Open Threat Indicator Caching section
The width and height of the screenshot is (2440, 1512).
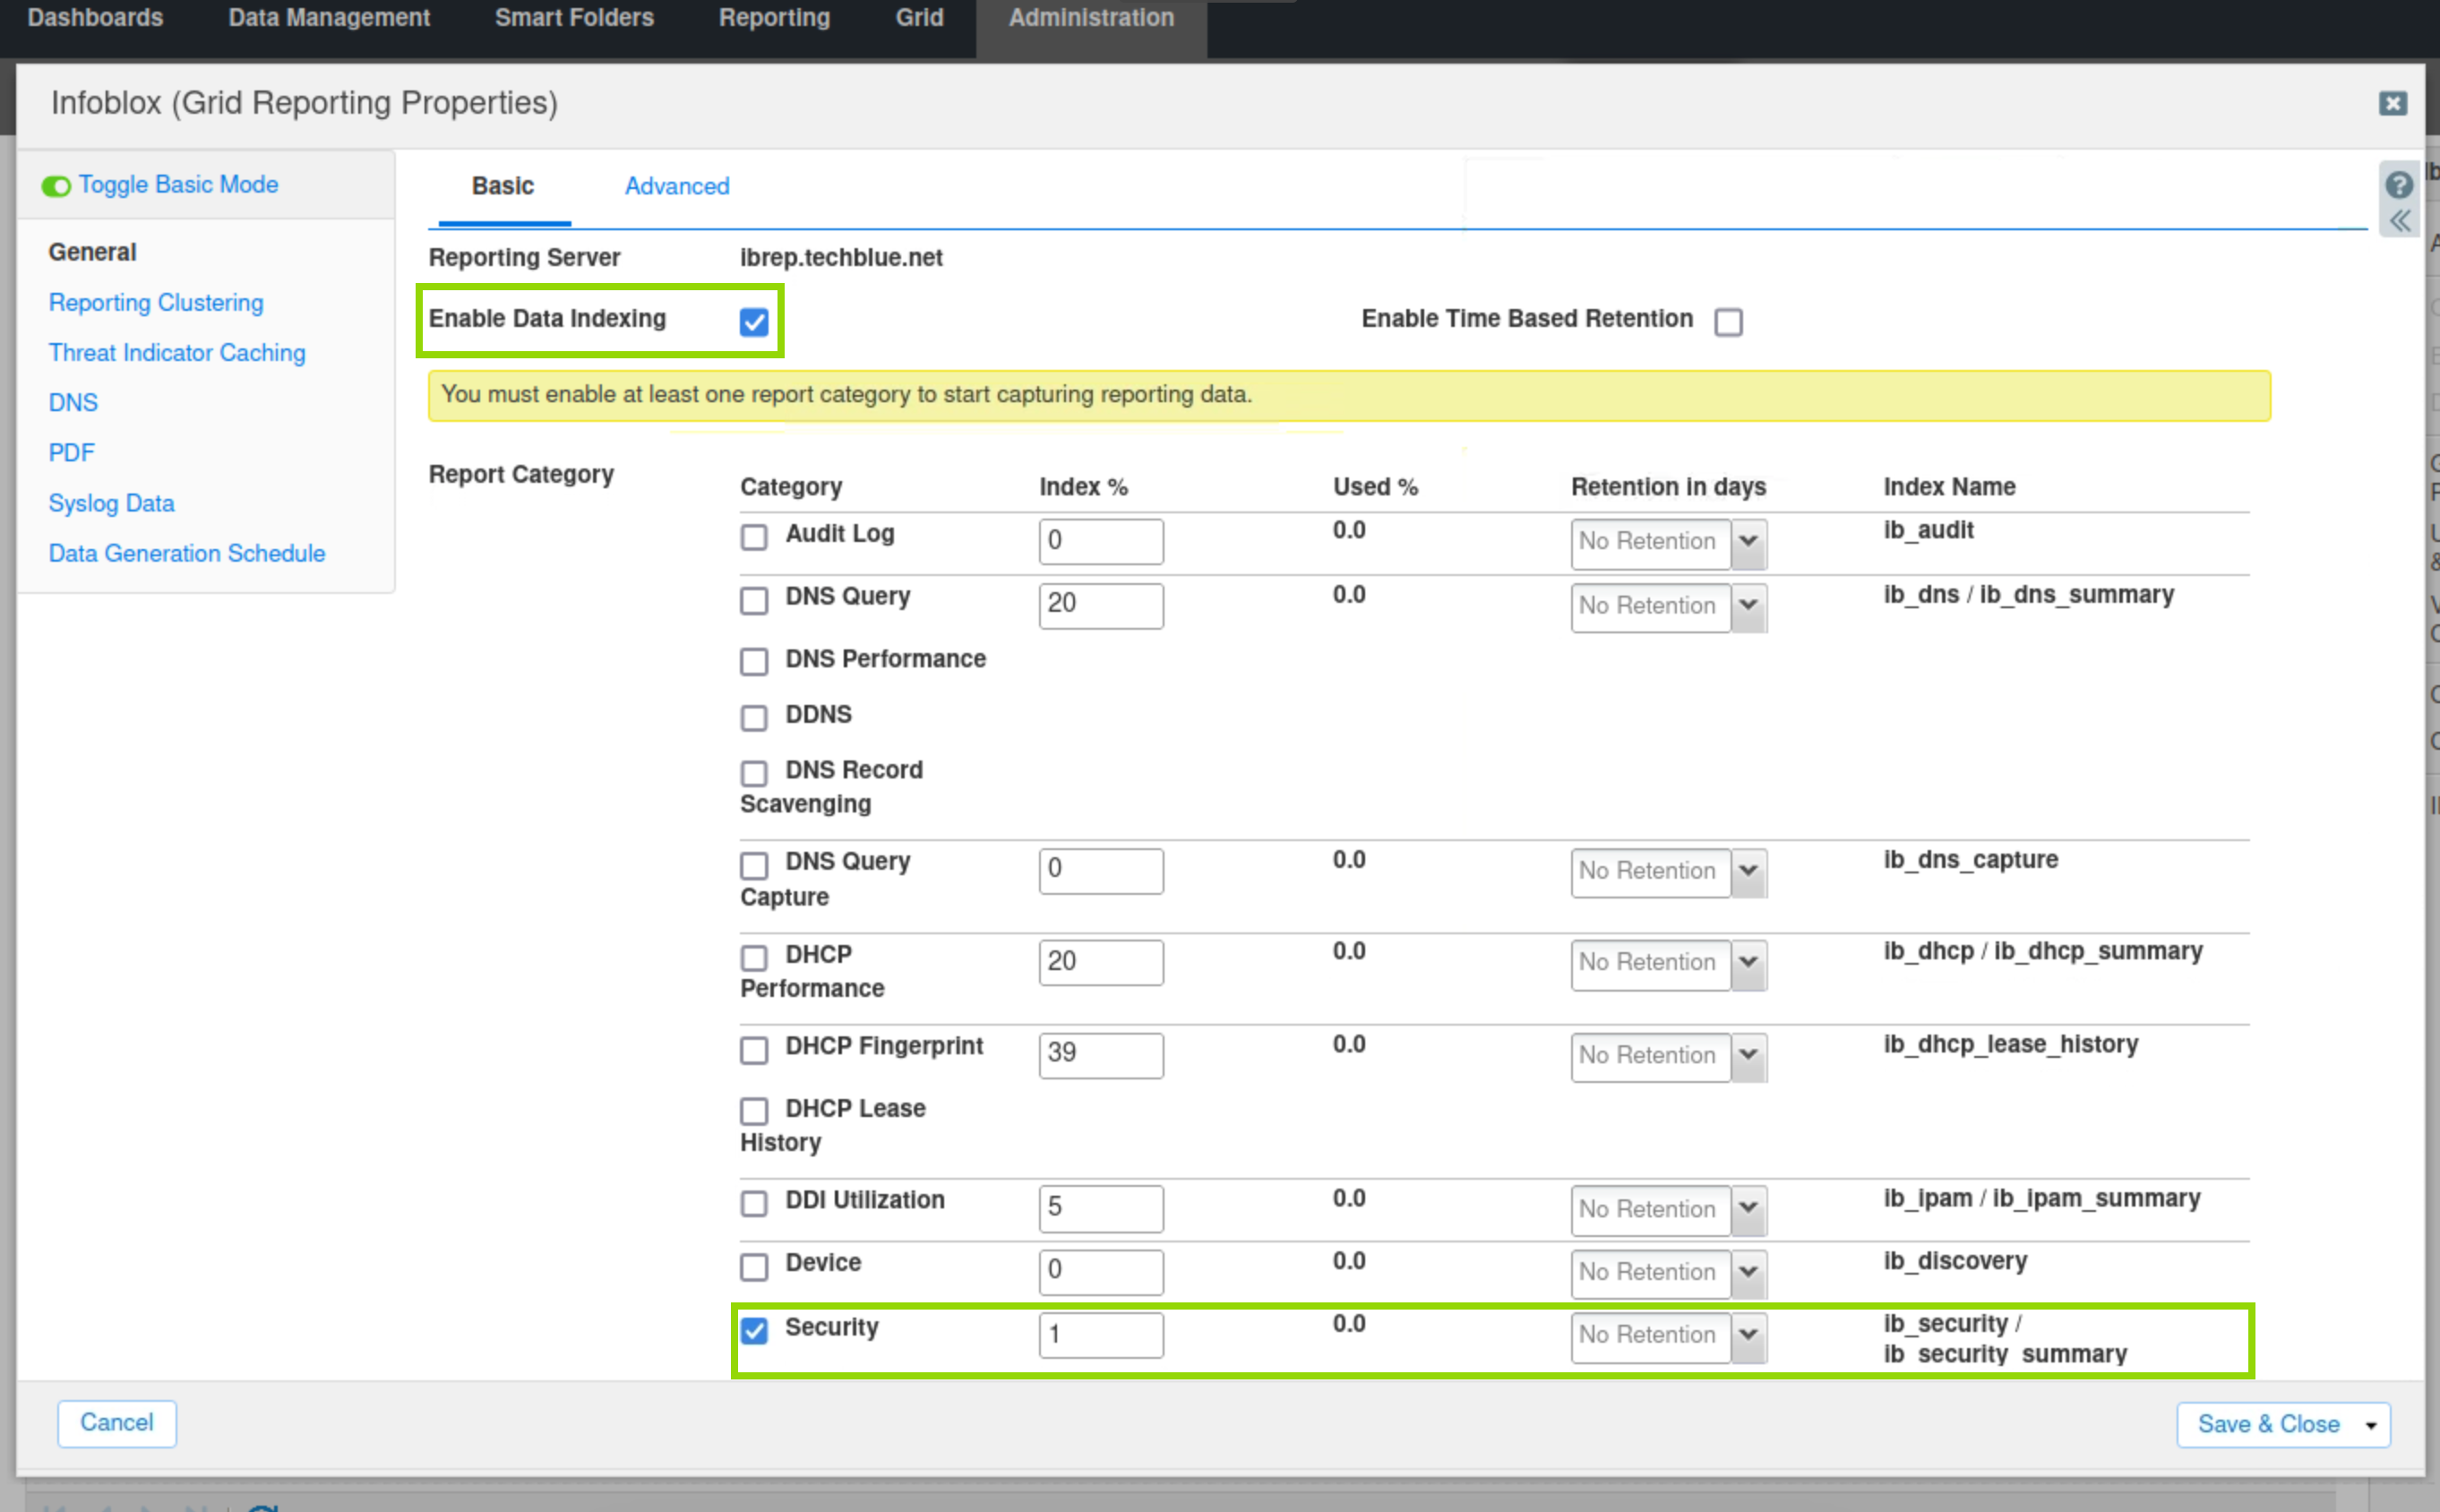[x=177, y=353]
